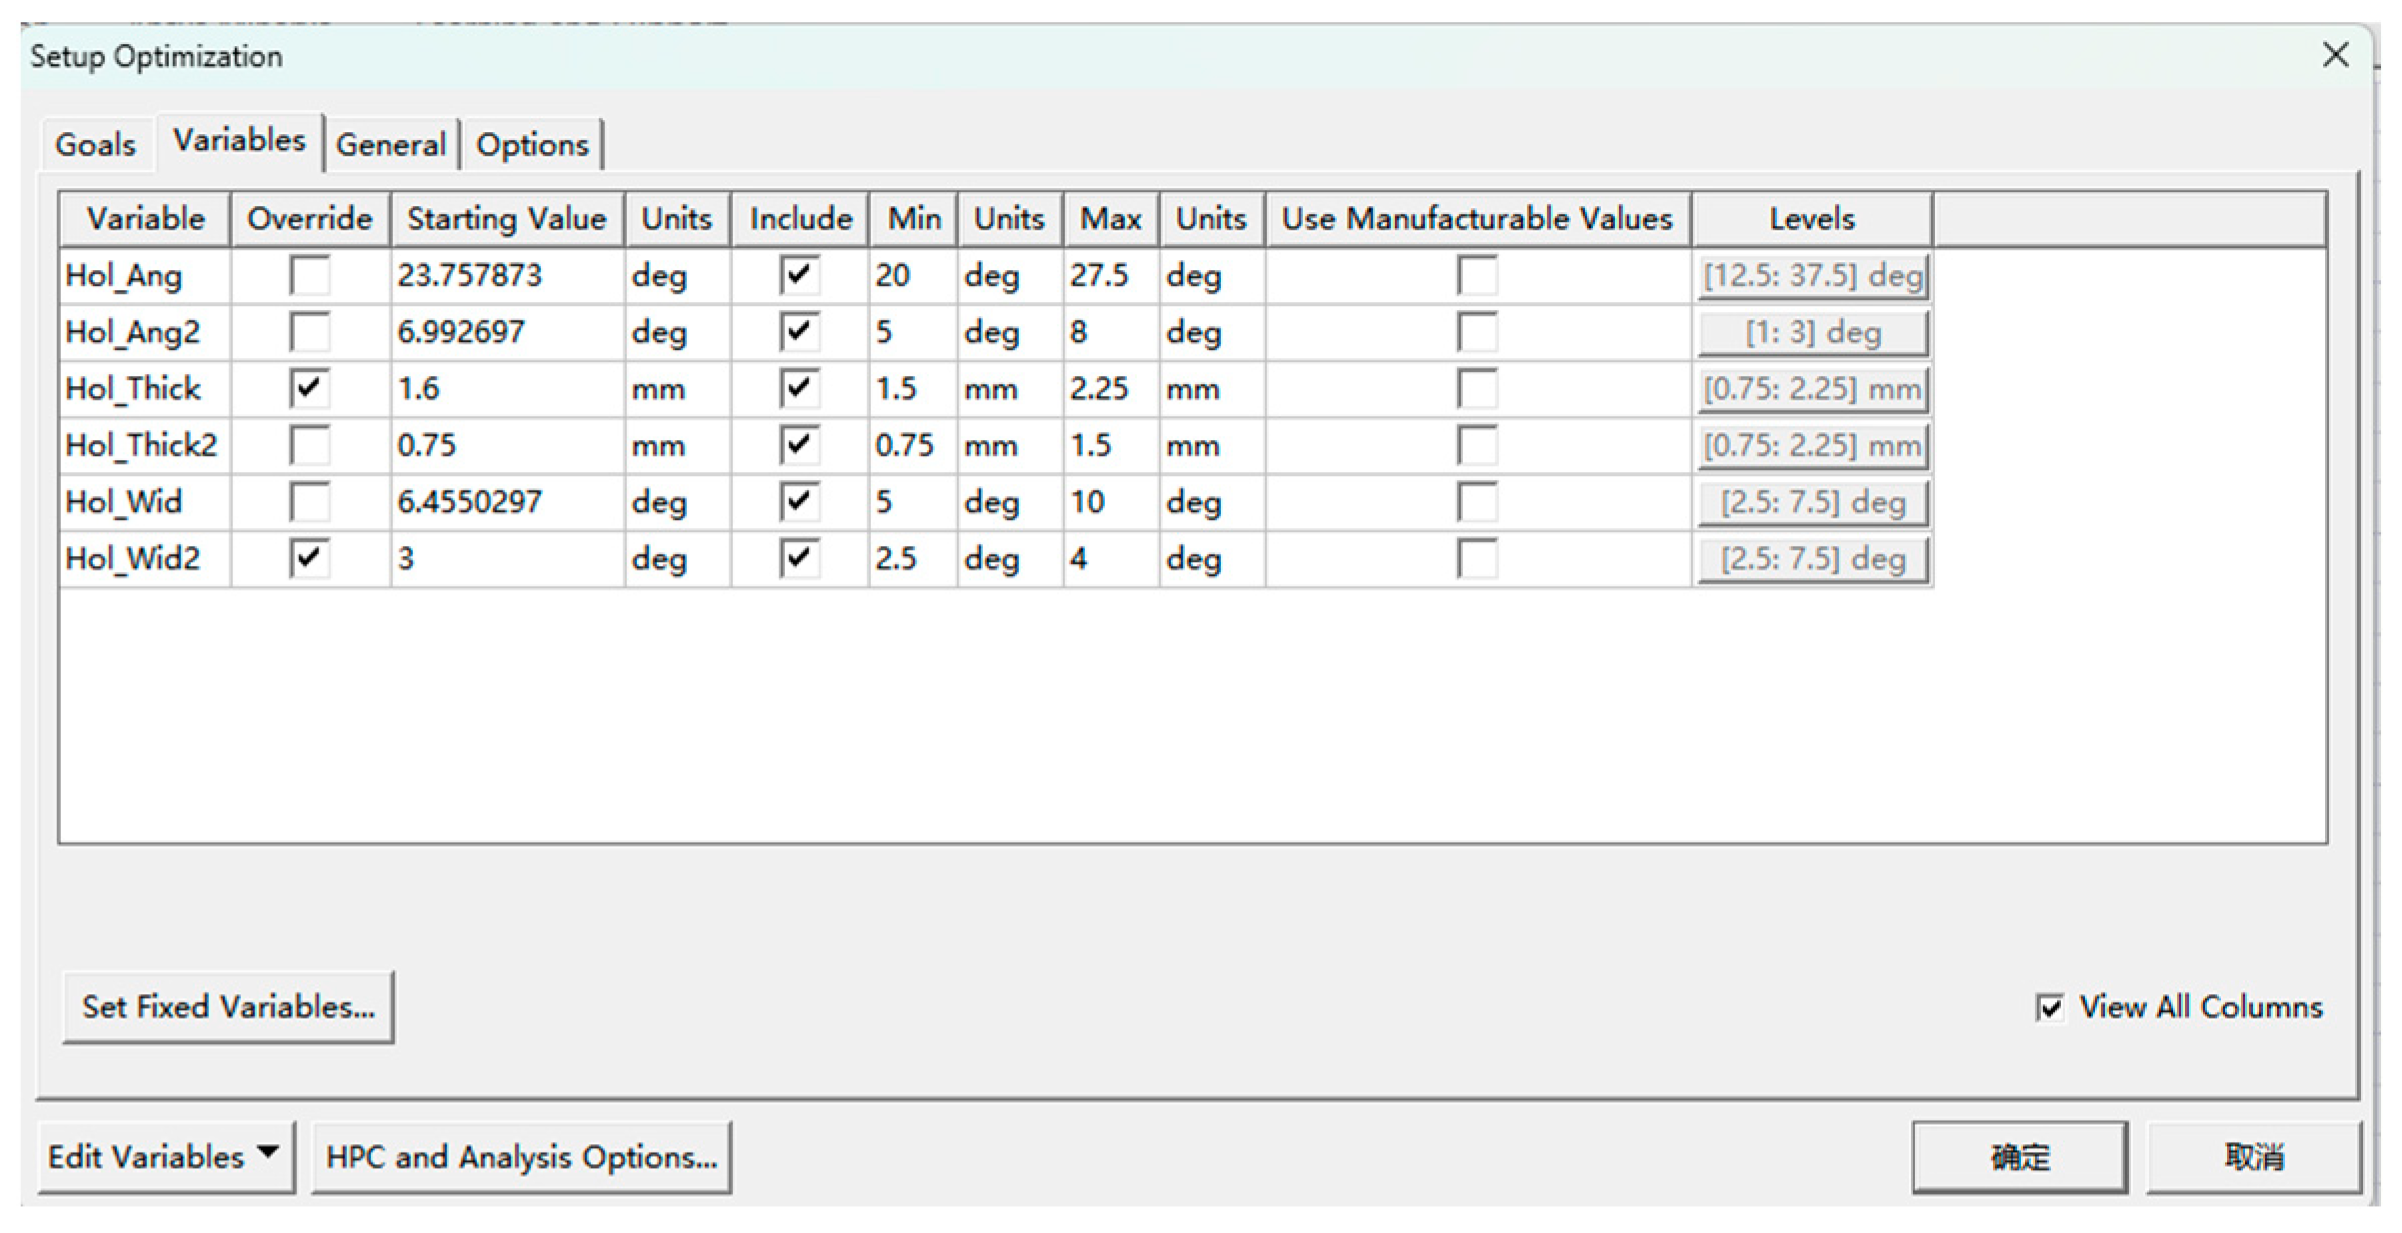Open HPC and Analysis Options
The width and height of the screenshot is (2402, 1233).
(x=521, y=1157)
